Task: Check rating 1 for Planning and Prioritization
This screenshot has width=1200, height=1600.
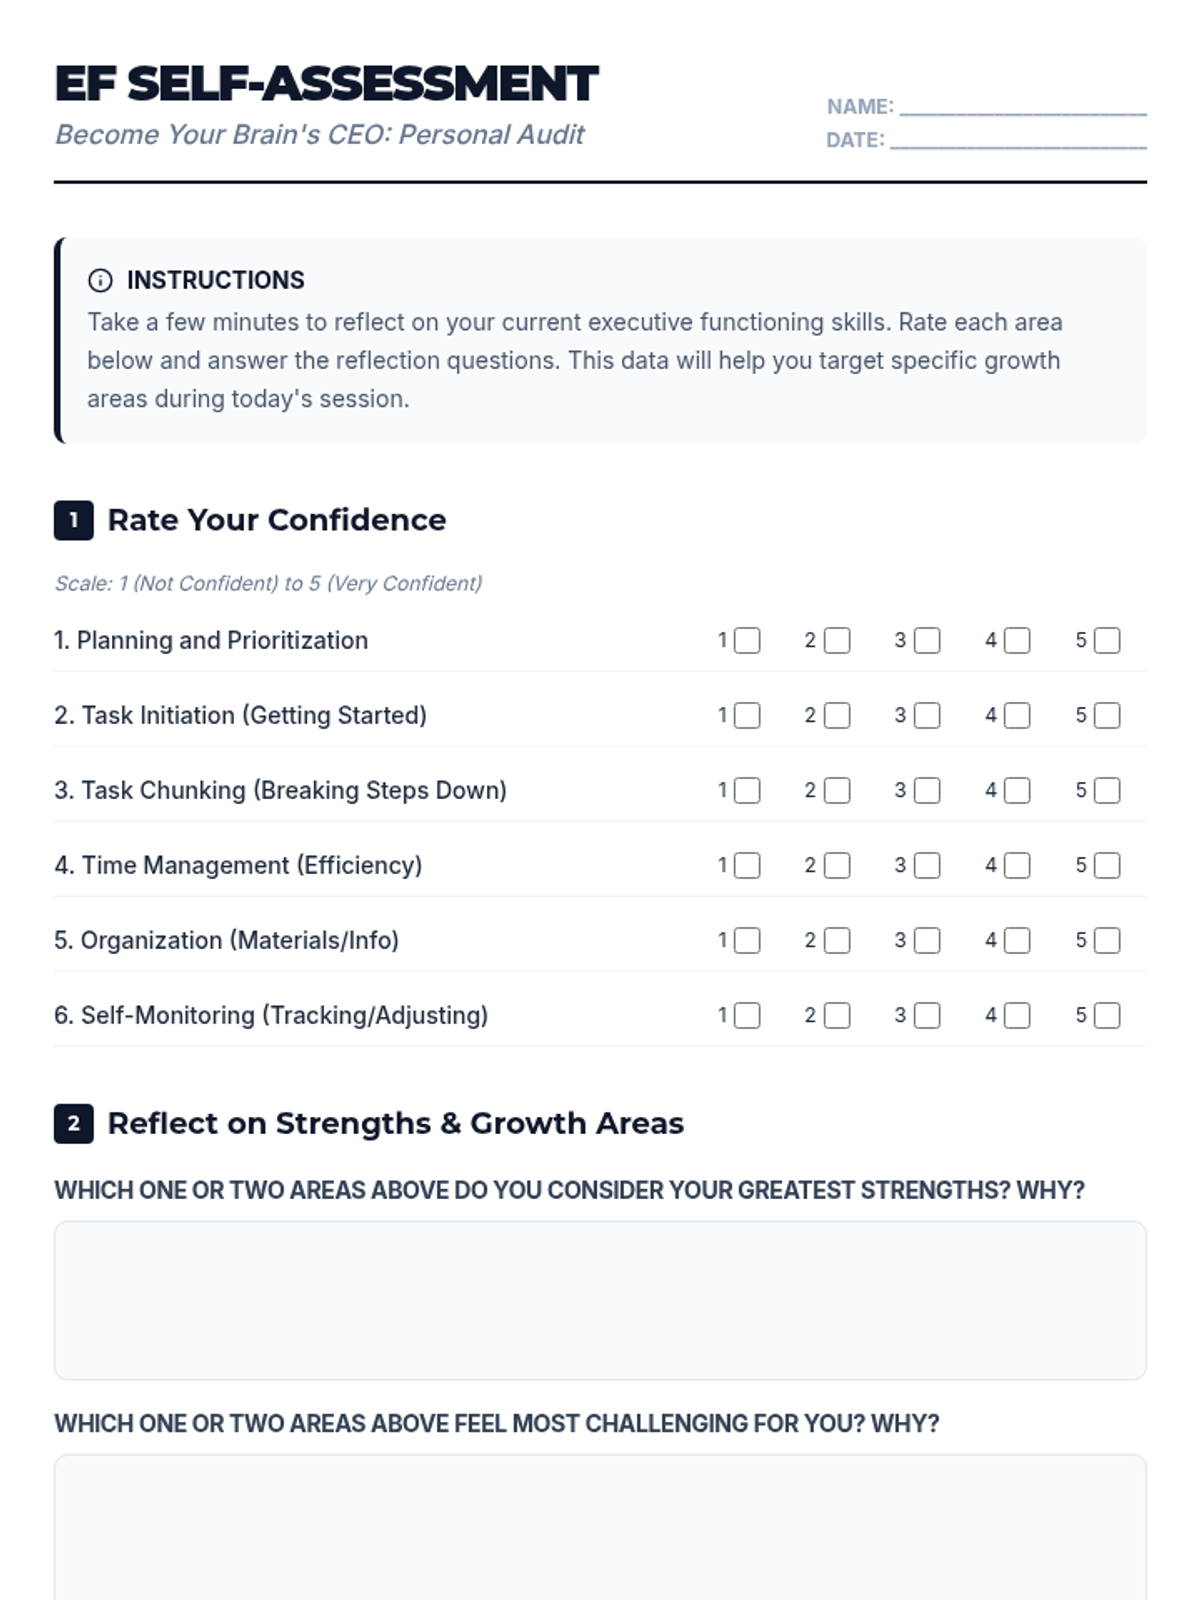Action: pos(747,640)
